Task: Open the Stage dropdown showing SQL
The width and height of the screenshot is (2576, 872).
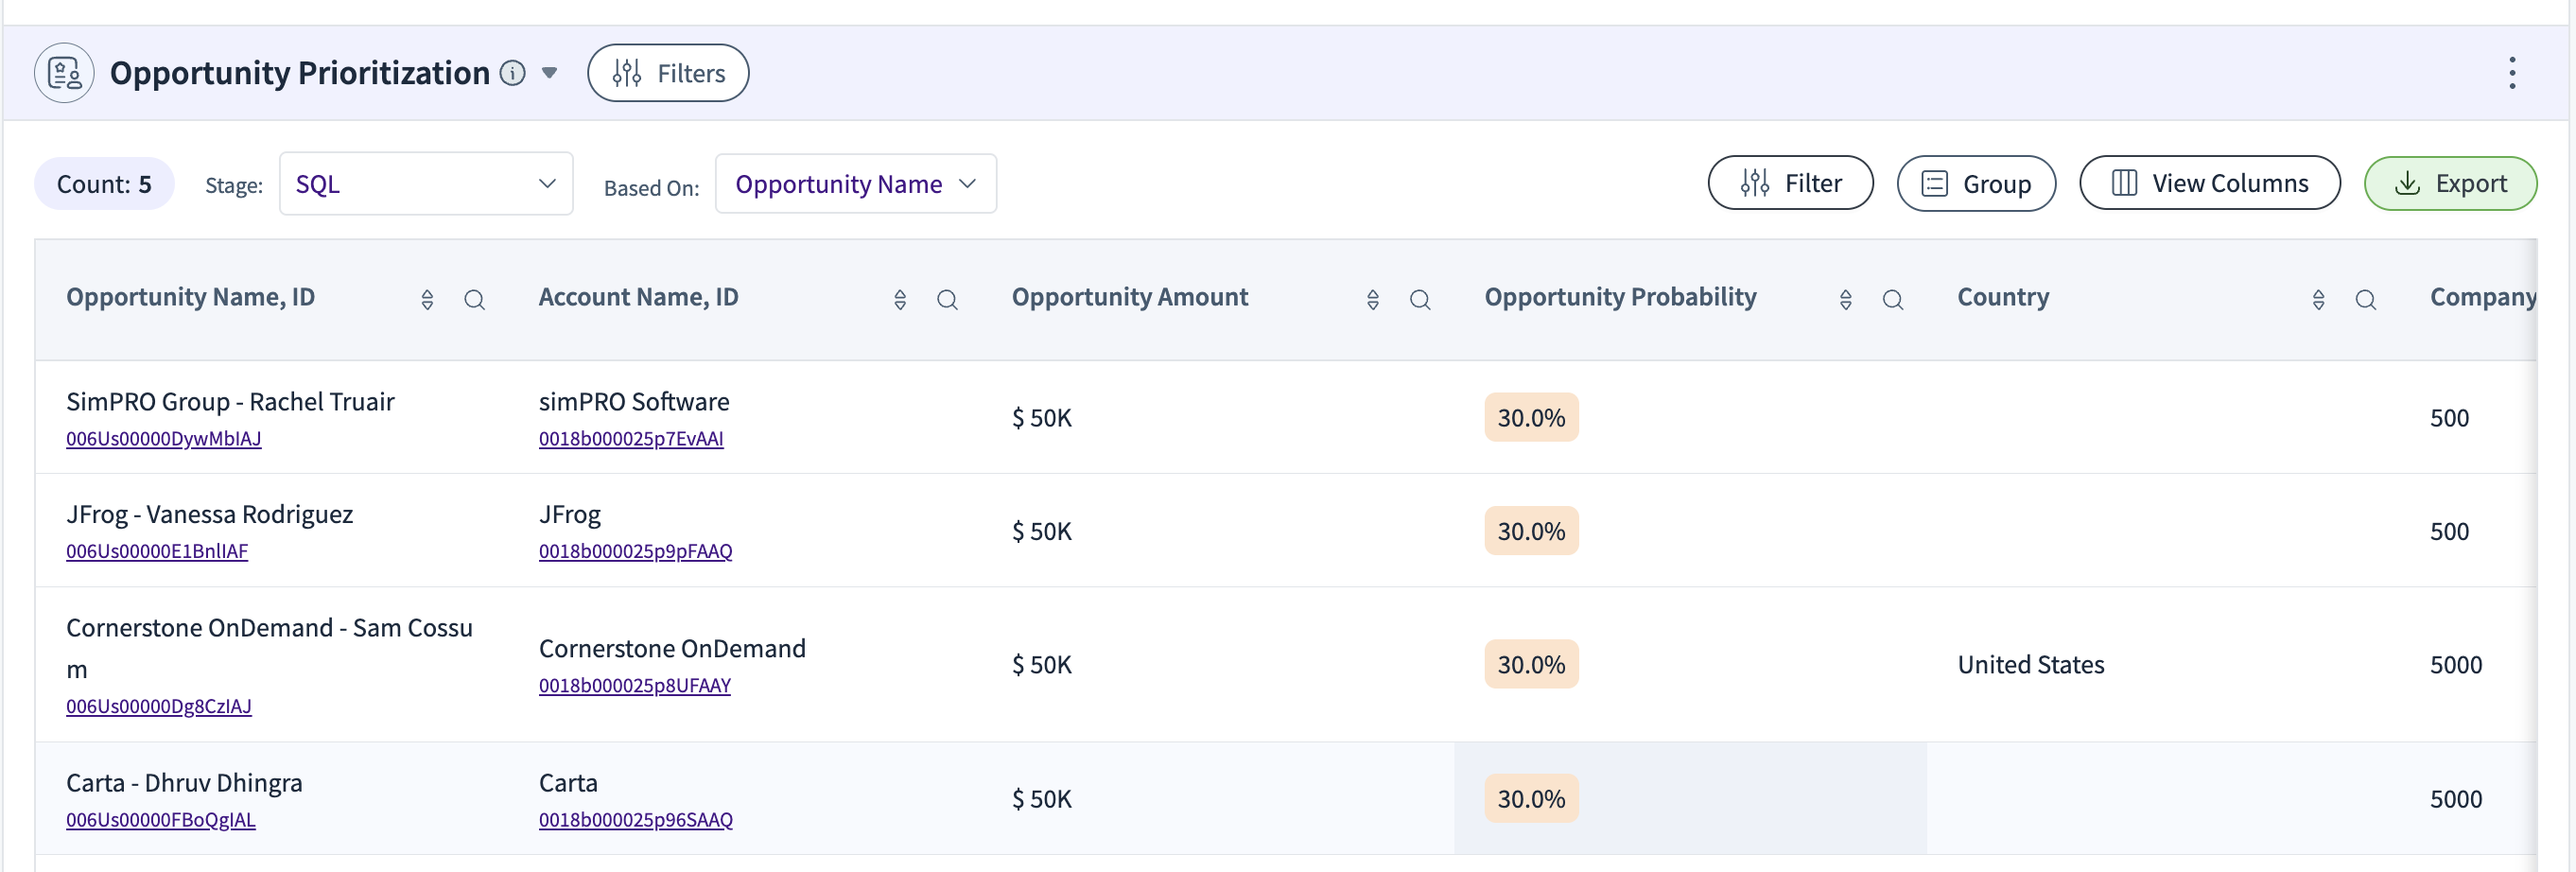Action: click(425, 184)
